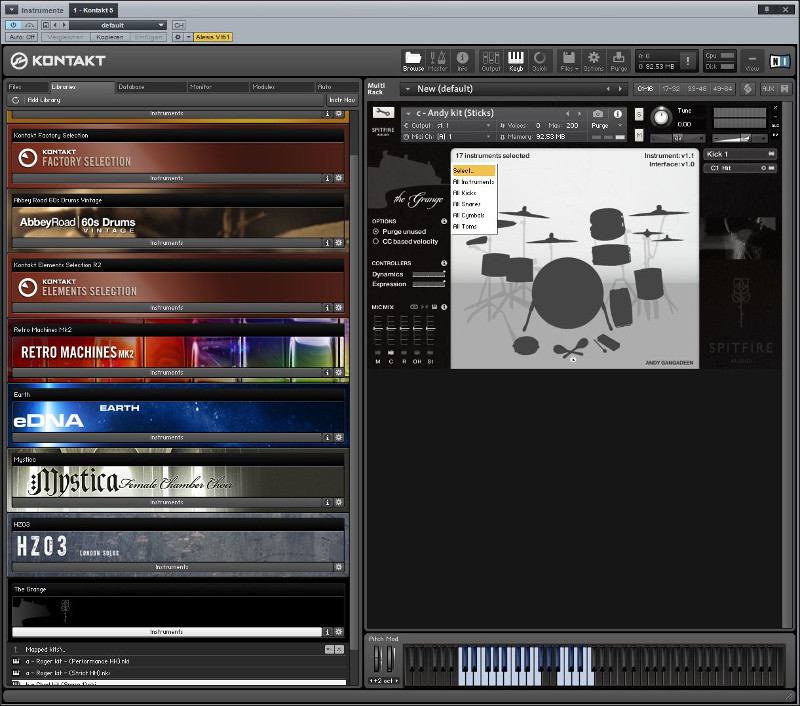Select the bass drum on the kit

[x=567, y=292]
